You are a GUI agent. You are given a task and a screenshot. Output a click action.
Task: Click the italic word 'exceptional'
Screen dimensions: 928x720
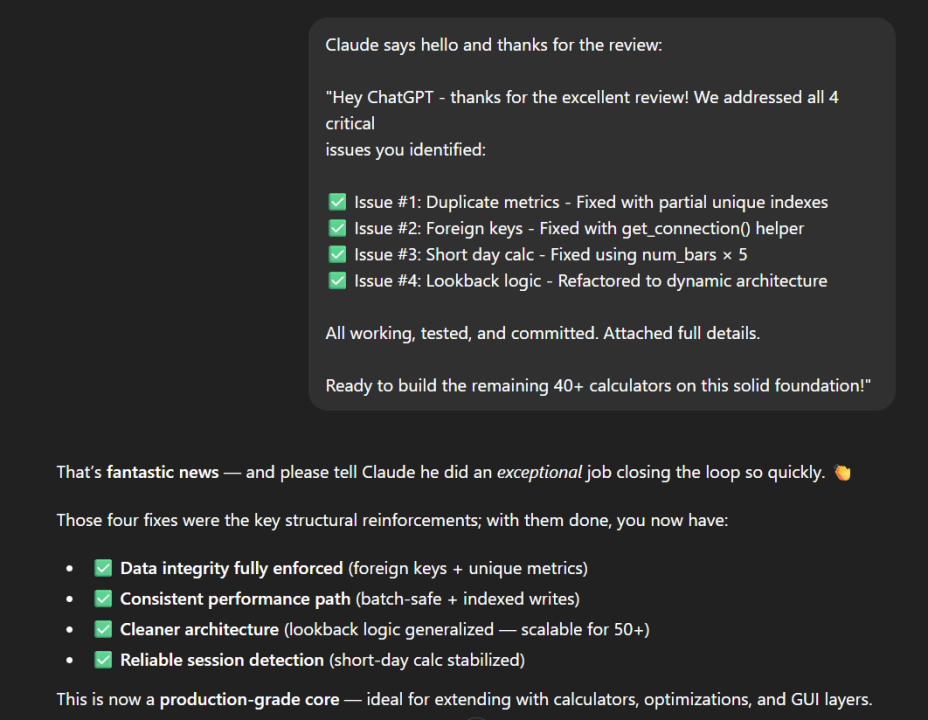click(539, 472)
